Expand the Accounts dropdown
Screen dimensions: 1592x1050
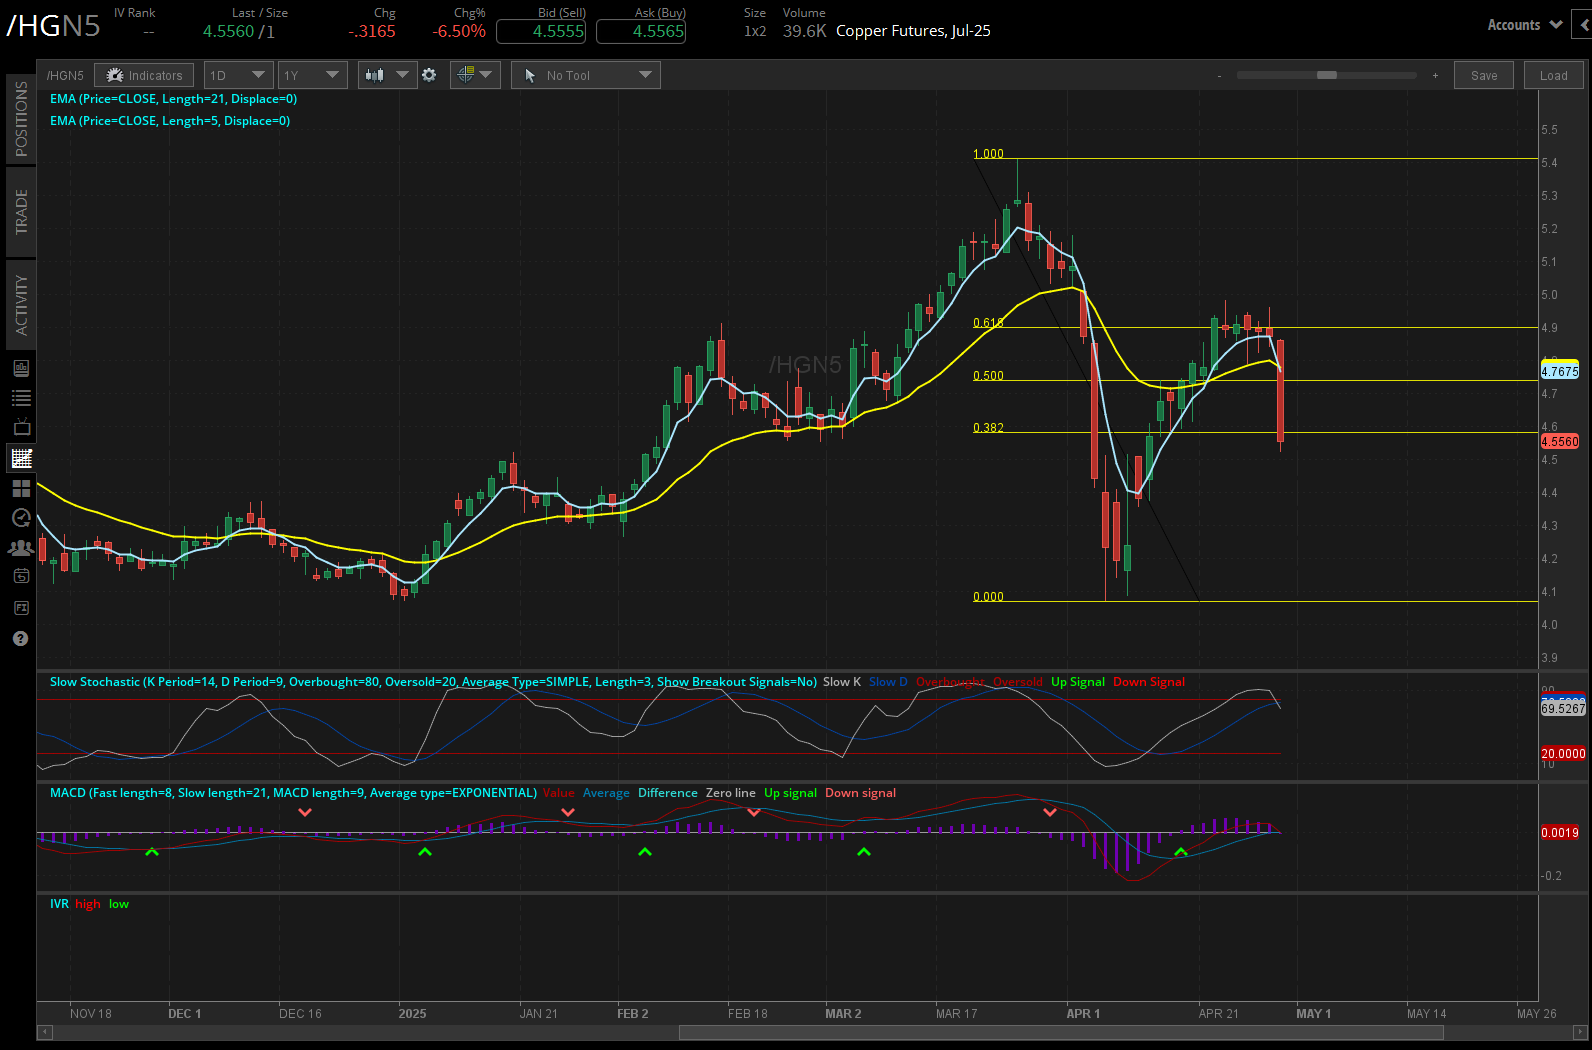click(1524, 25)
